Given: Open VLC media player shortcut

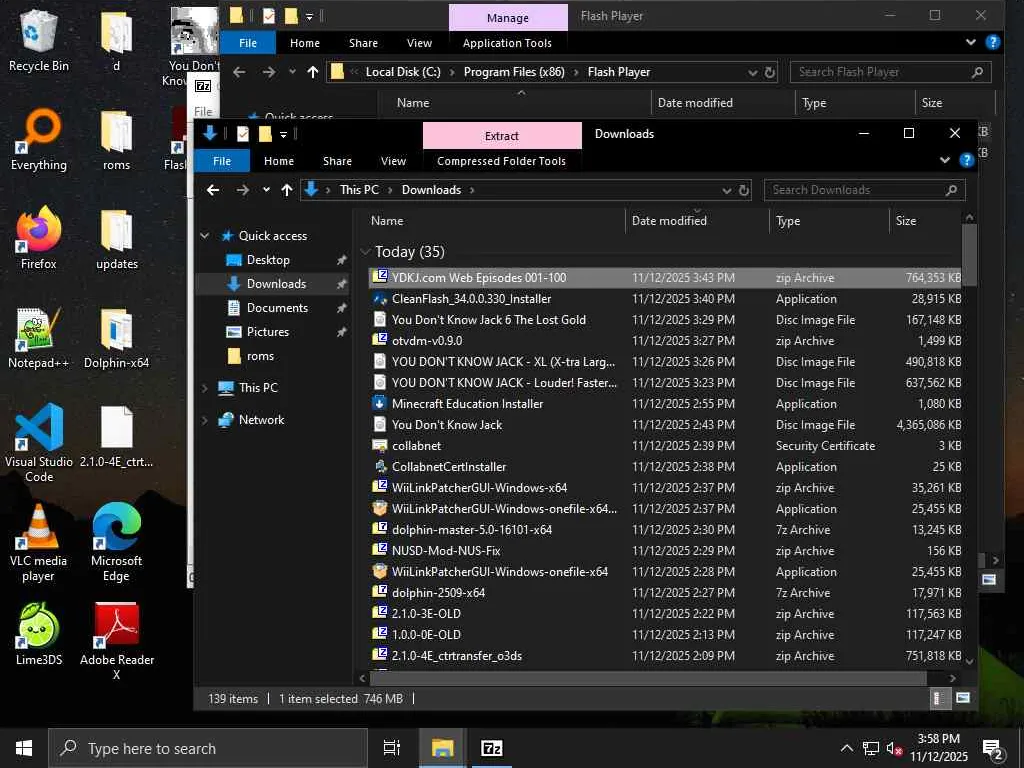Looking at the screenshot, I should tap(39, 542).
